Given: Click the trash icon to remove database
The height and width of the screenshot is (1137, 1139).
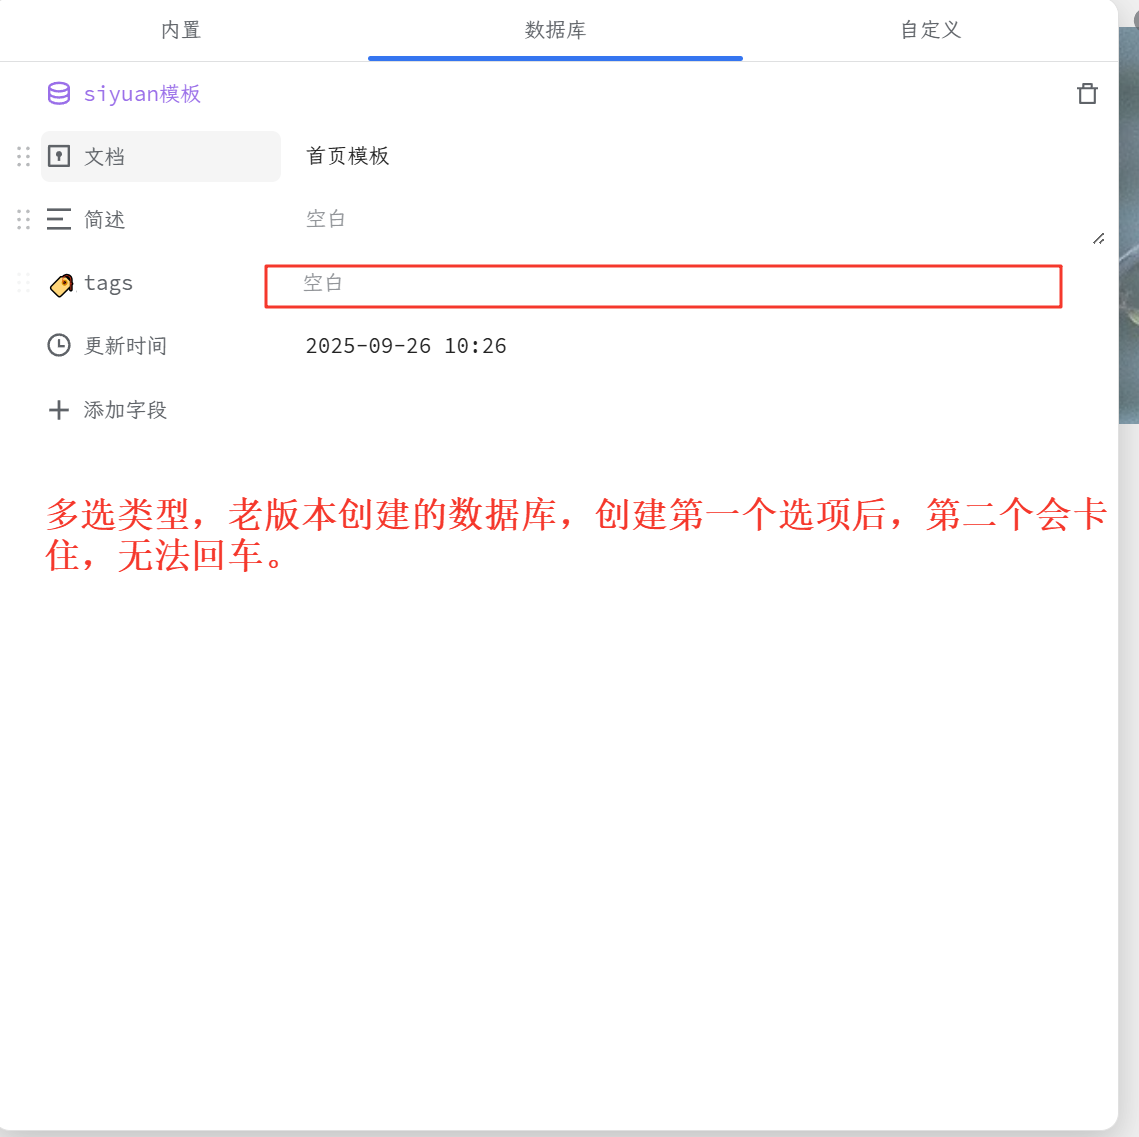Looking at the screenshot, I should pos(1087,94).
